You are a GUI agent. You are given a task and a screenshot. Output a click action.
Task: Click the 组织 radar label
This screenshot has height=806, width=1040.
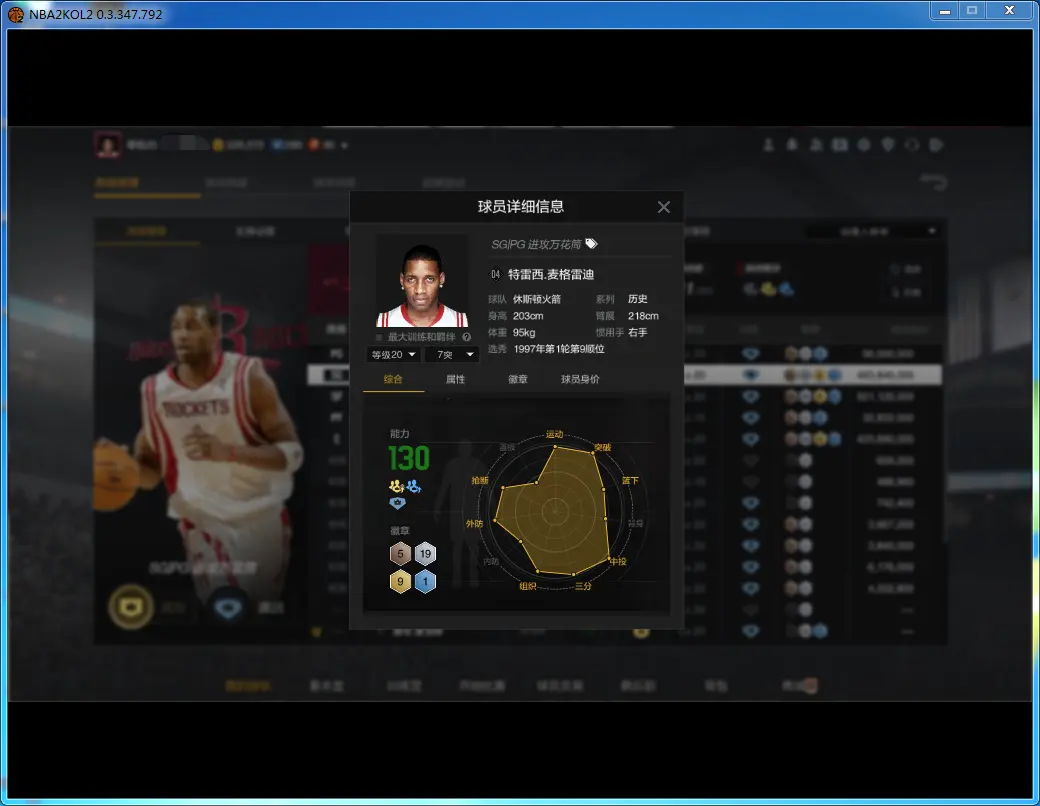[x=527, y=586]
